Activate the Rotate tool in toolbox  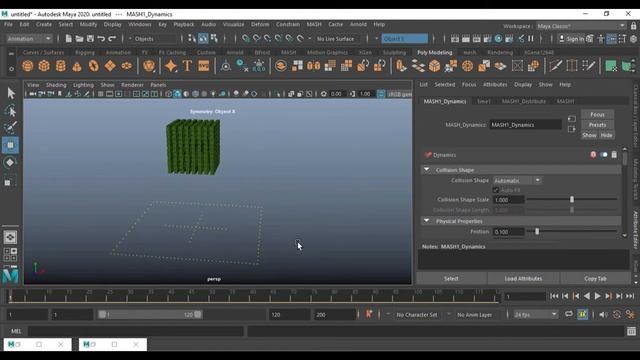[x=11, y=162]
